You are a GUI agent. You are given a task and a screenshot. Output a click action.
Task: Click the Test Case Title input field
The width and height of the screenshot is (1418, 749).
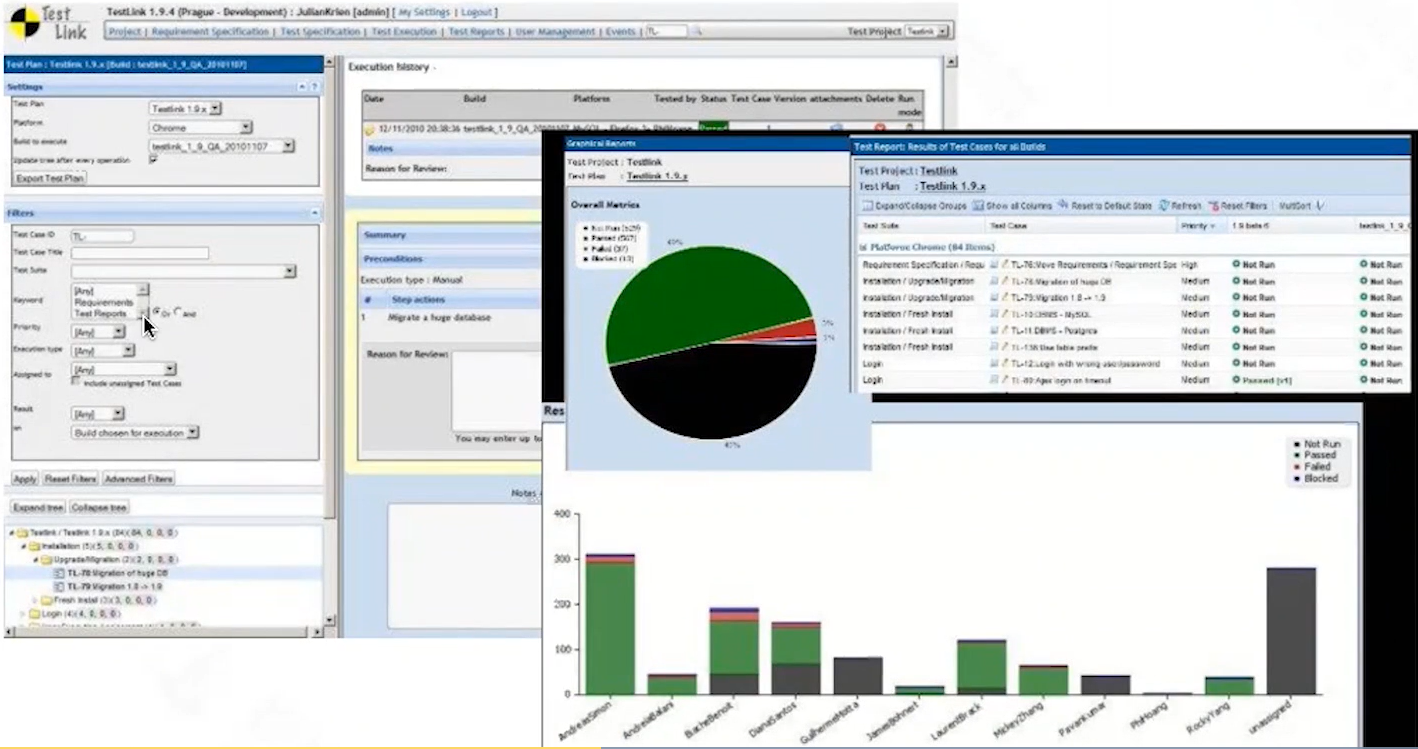click(x=140, y=253)
